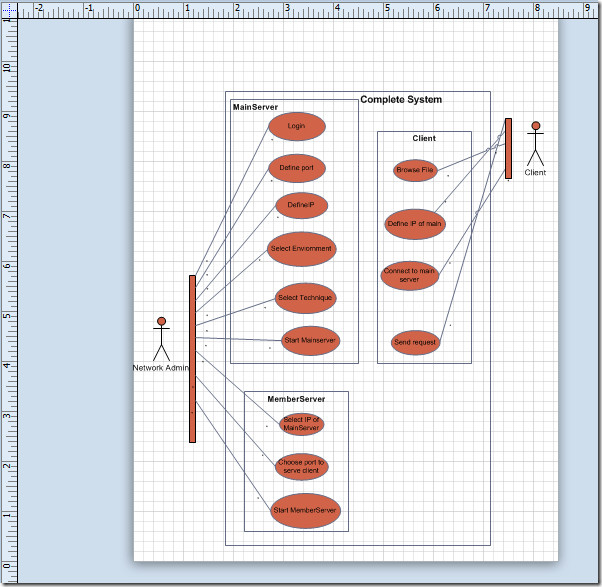The height and width of the screenshot is (587, 602).
Task: Click the Define IP of main oval
Action: click(x=415, y=223)
